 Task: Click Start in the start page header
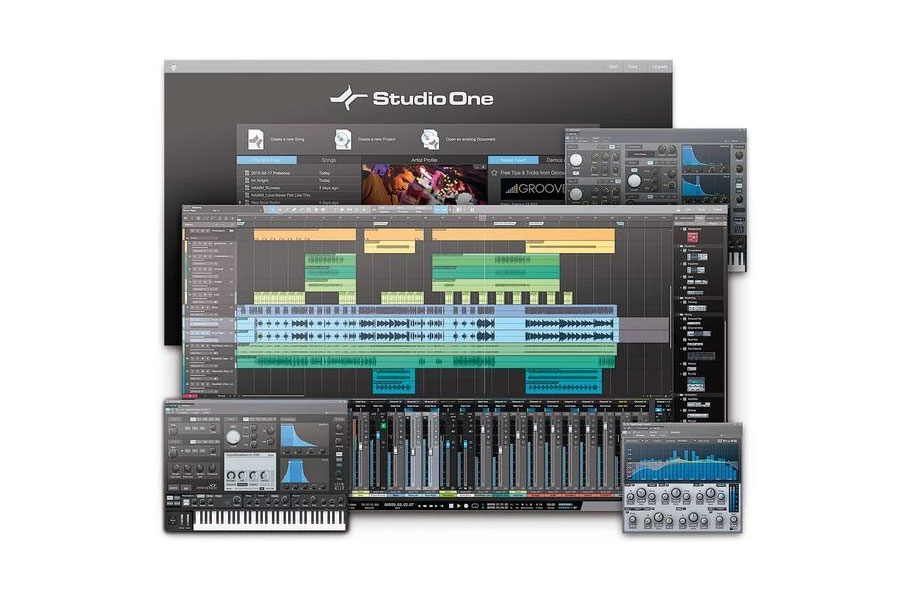click(x=613, y=67)
